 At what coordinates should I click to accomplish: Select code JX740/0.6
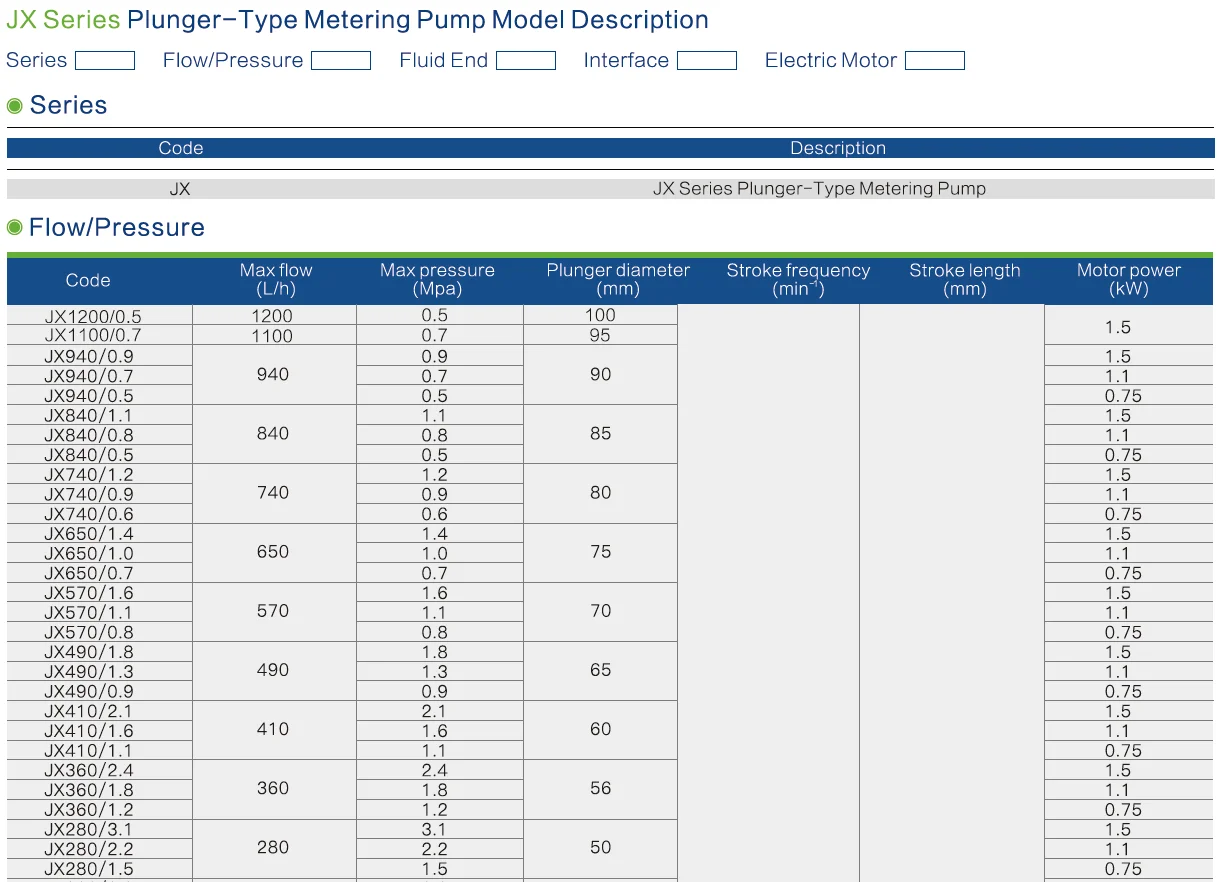click(100, 514)
